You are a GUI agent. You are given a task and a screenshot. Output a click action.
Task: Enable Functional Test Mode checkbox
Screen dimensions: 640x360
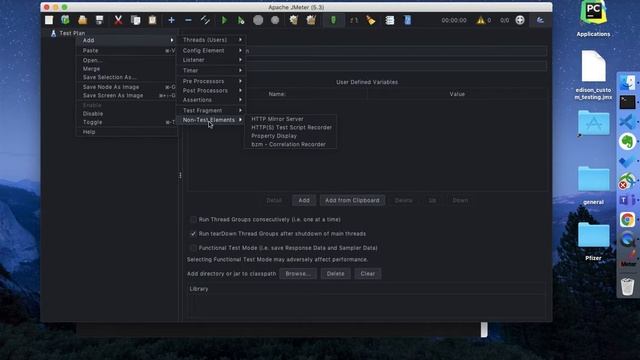coord(193,248)
